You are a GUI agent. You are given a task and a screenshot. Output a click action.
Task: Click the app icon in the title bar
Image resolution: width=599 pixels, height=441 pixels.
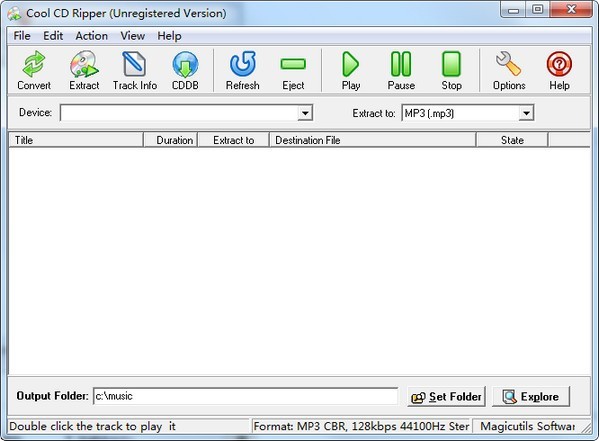tap(15, 13)
